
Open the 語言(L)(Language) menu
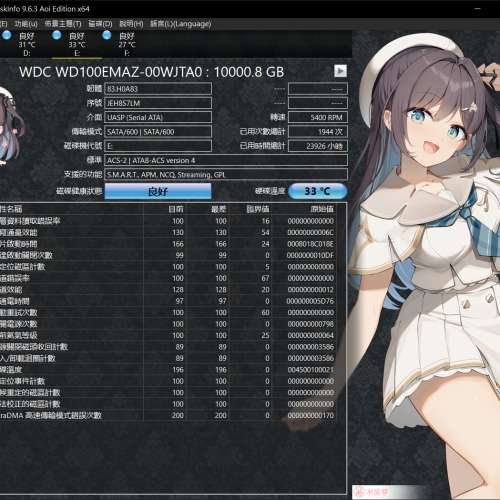click(180, 24)
